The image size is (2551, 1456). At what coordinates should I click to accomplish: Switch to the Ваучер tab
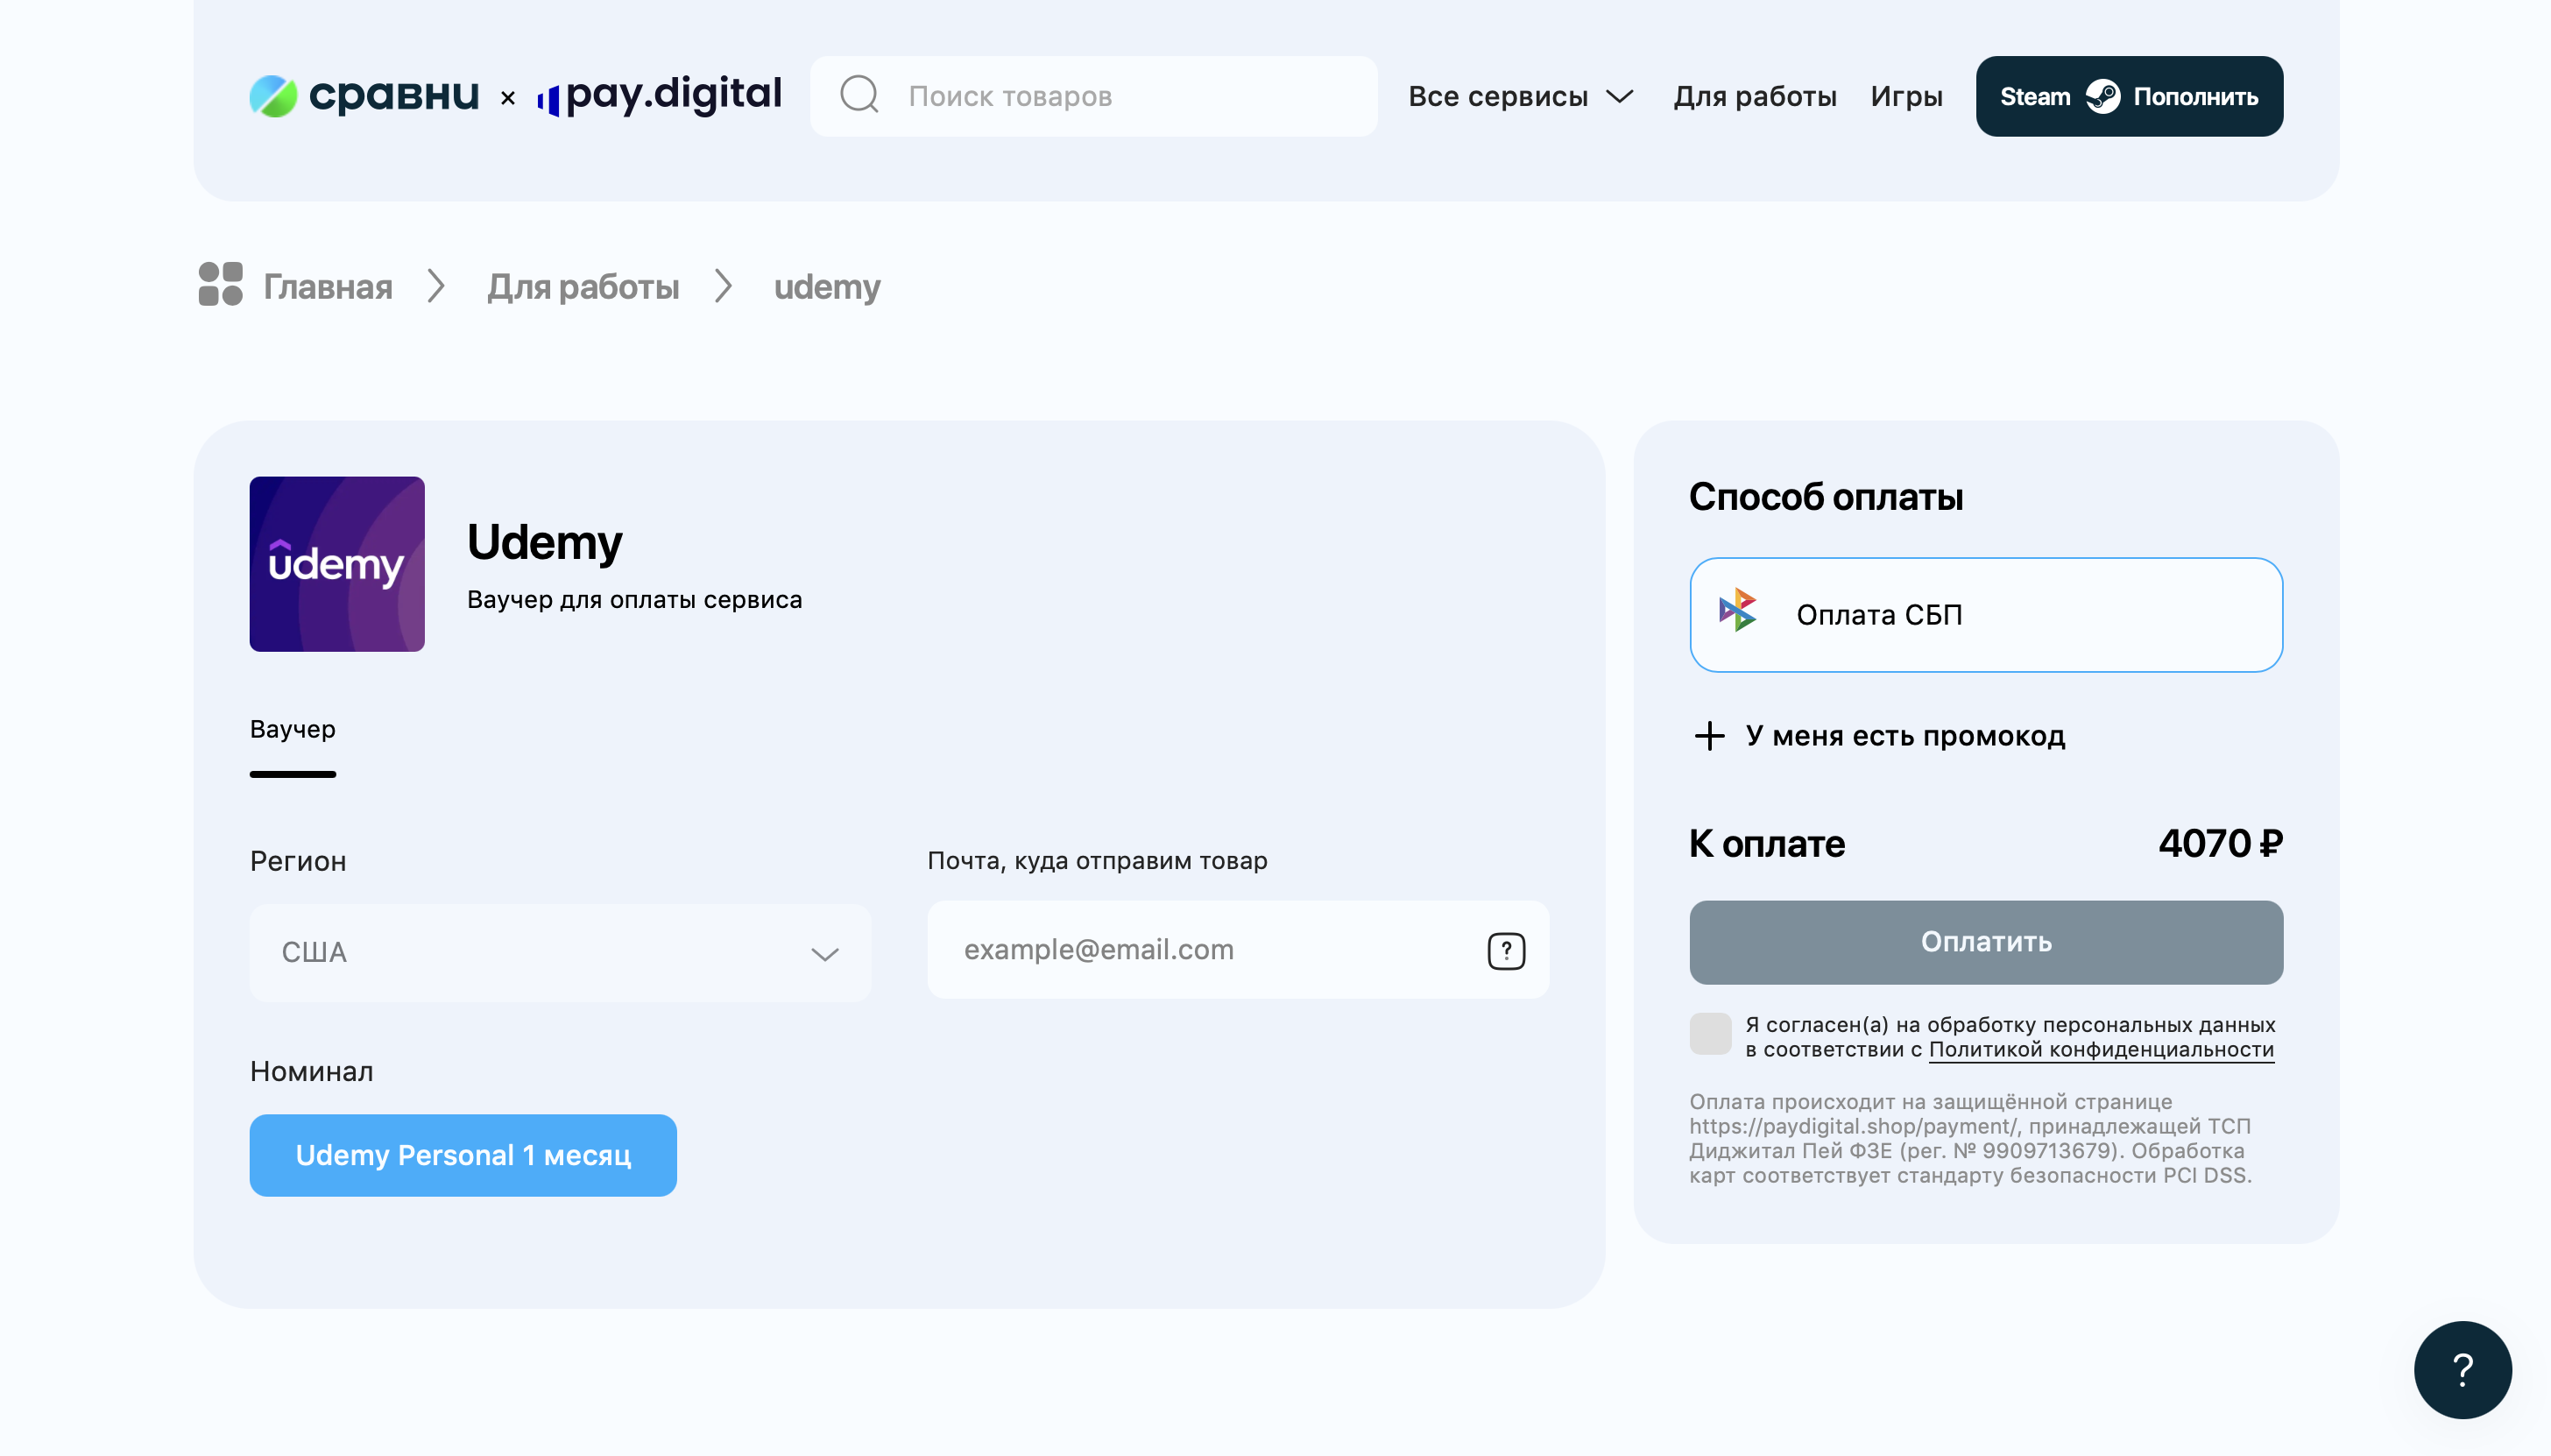coord(293,729)
